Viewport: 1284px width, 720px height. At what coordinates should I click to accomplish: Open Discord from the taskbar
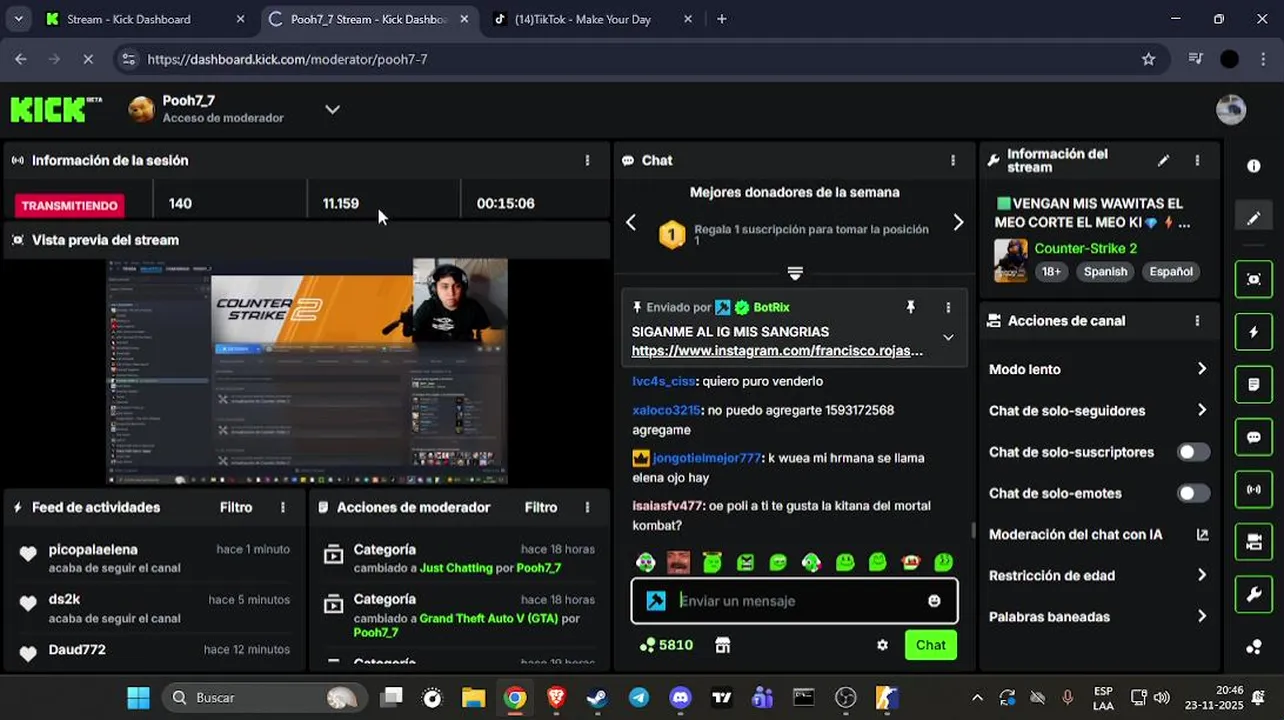point(680,697)
